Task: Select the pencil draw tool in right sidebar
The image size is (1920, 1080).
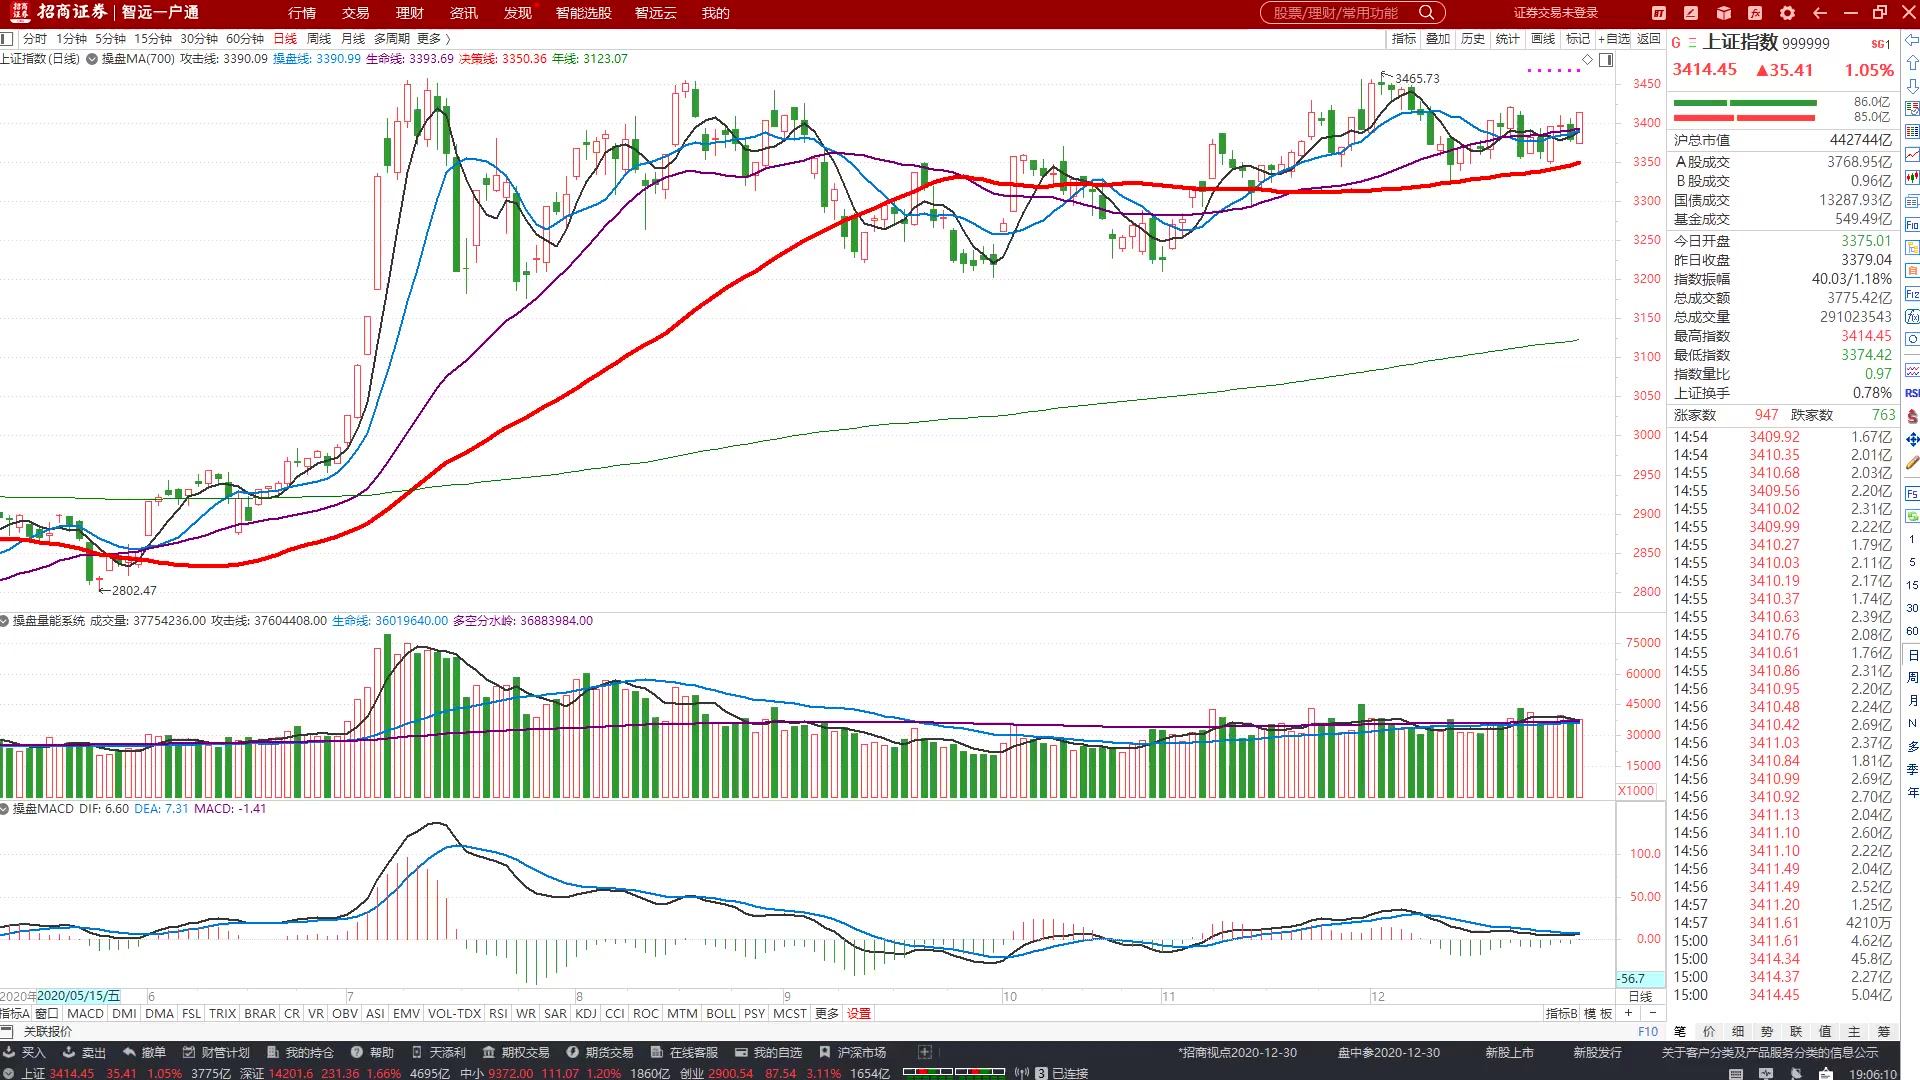Action: coord(1912,463)
